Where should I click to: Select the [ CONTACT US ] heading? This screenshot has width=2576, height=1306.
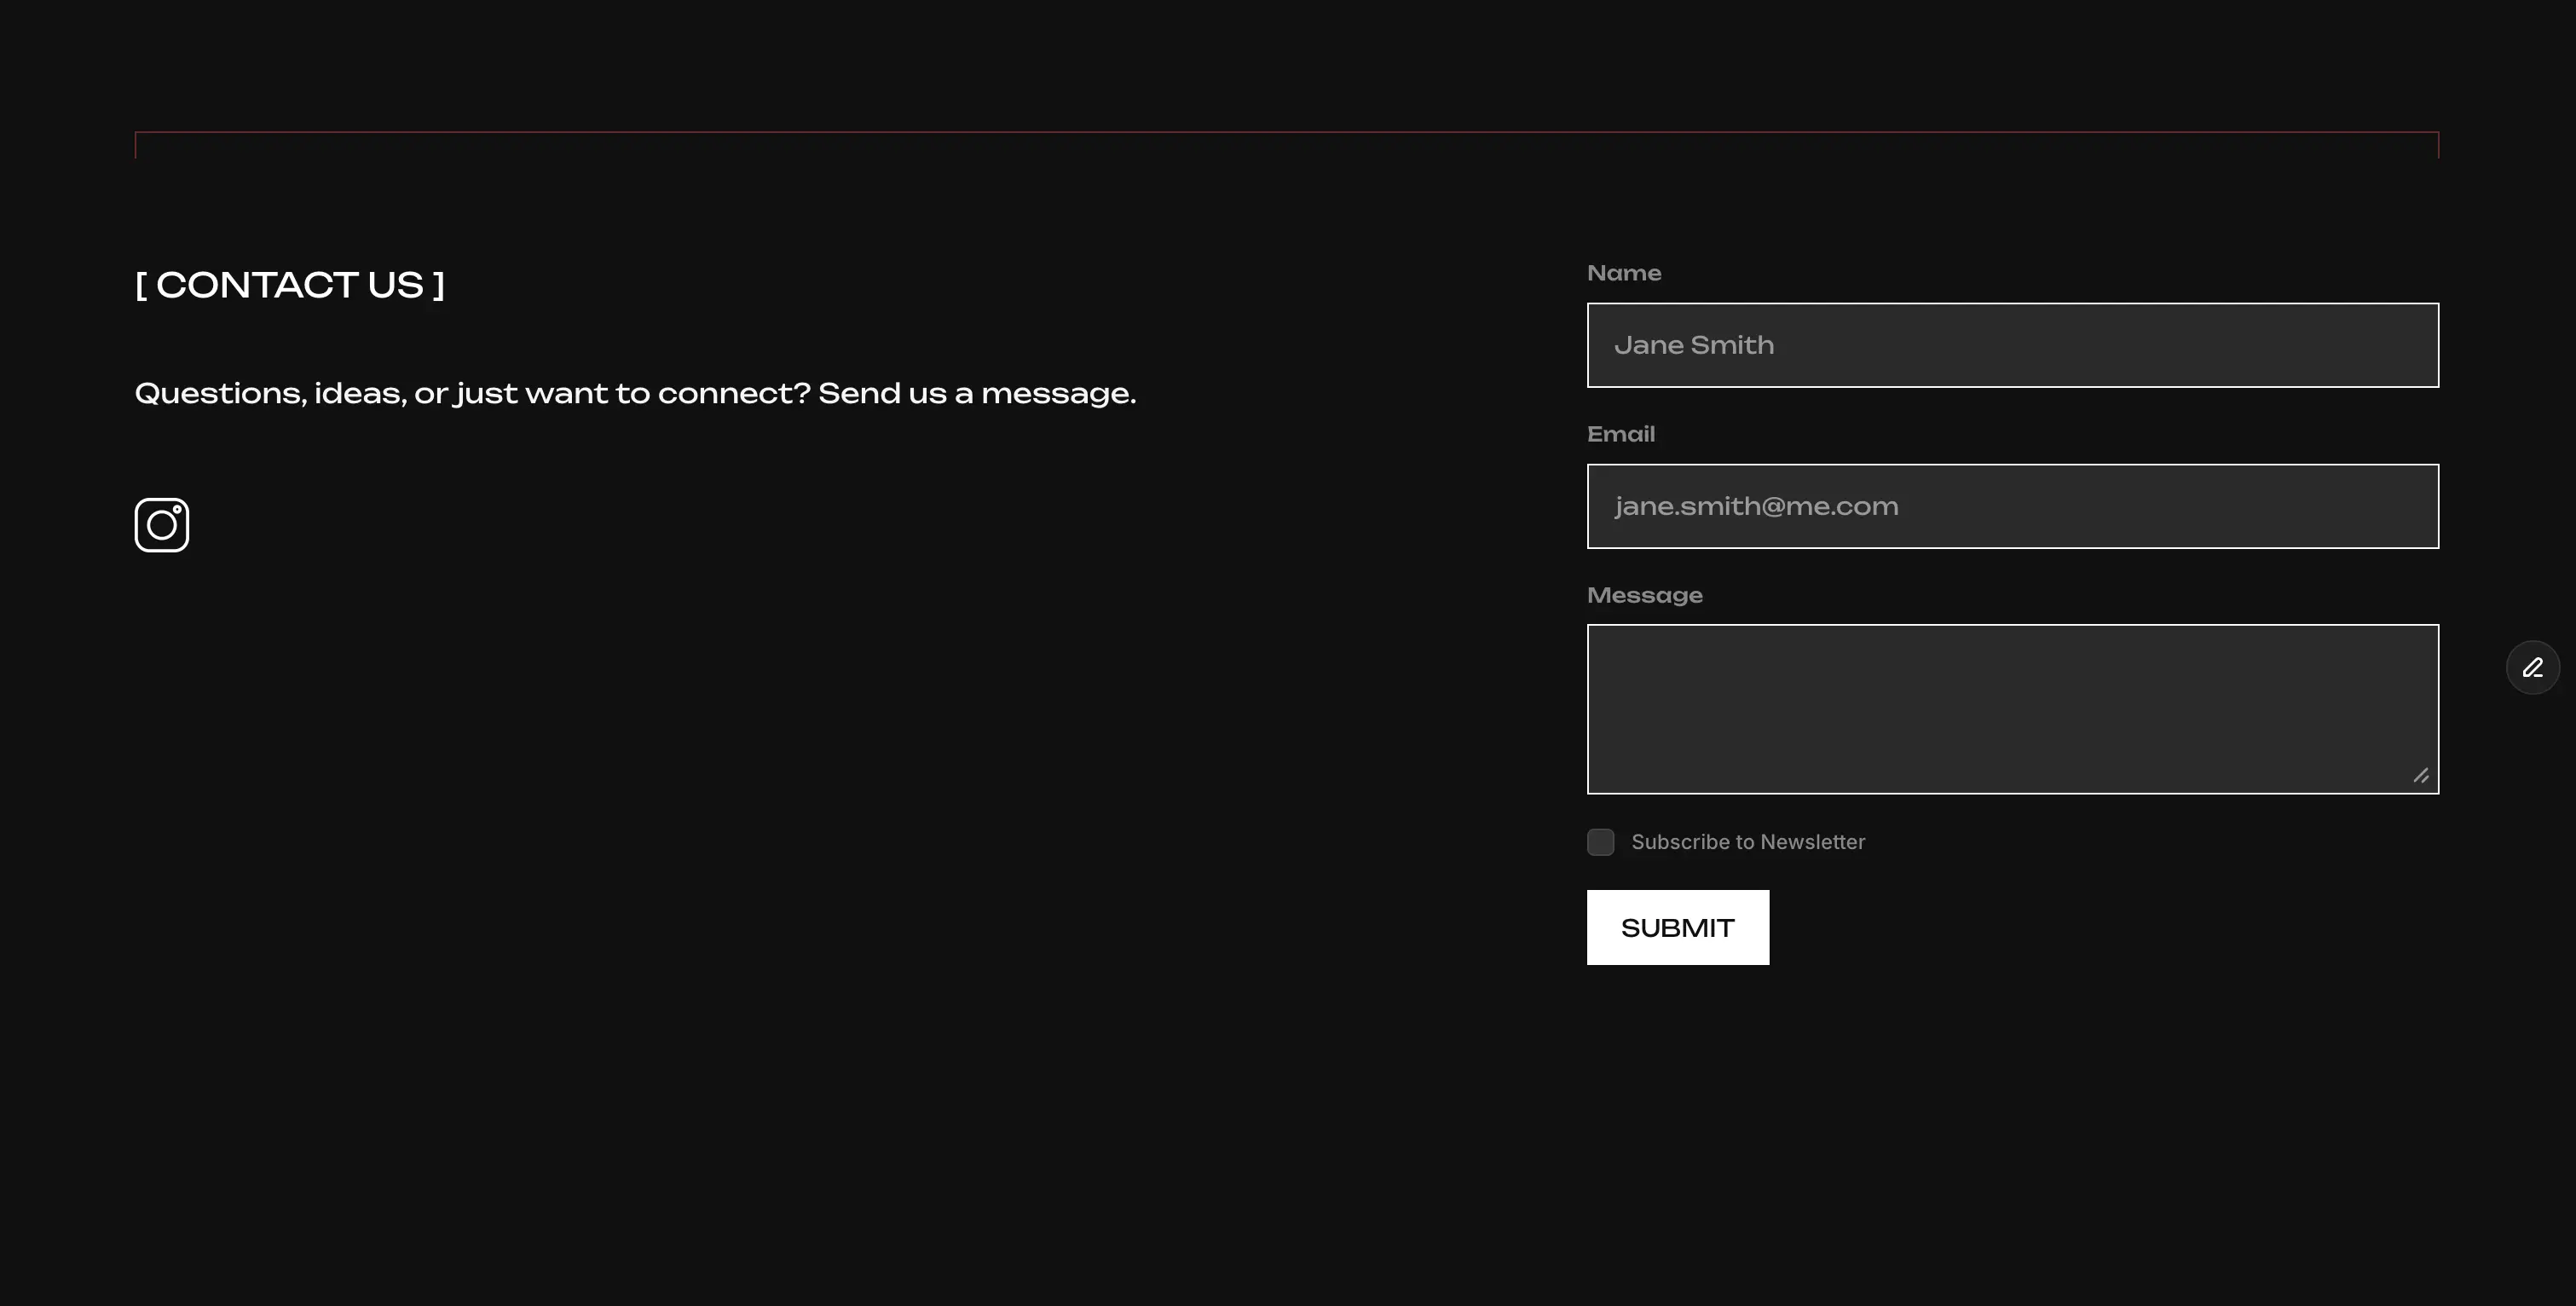[x=289, y=285]
